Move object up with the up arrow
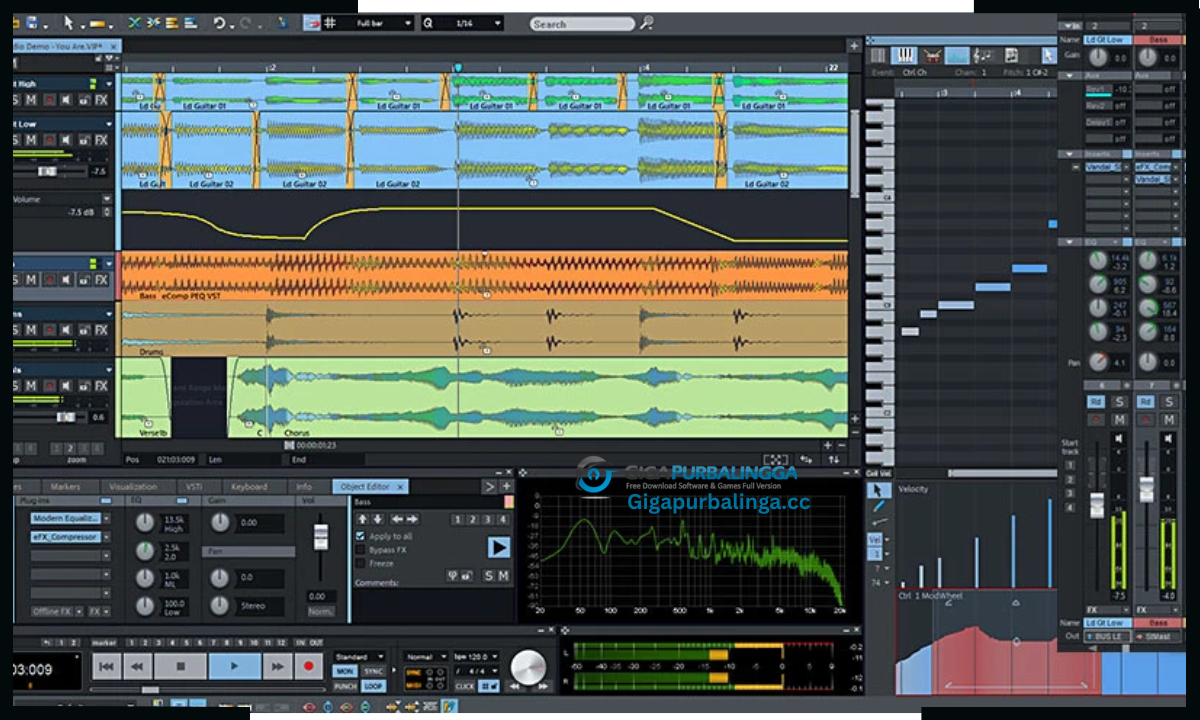 [363, 519]
